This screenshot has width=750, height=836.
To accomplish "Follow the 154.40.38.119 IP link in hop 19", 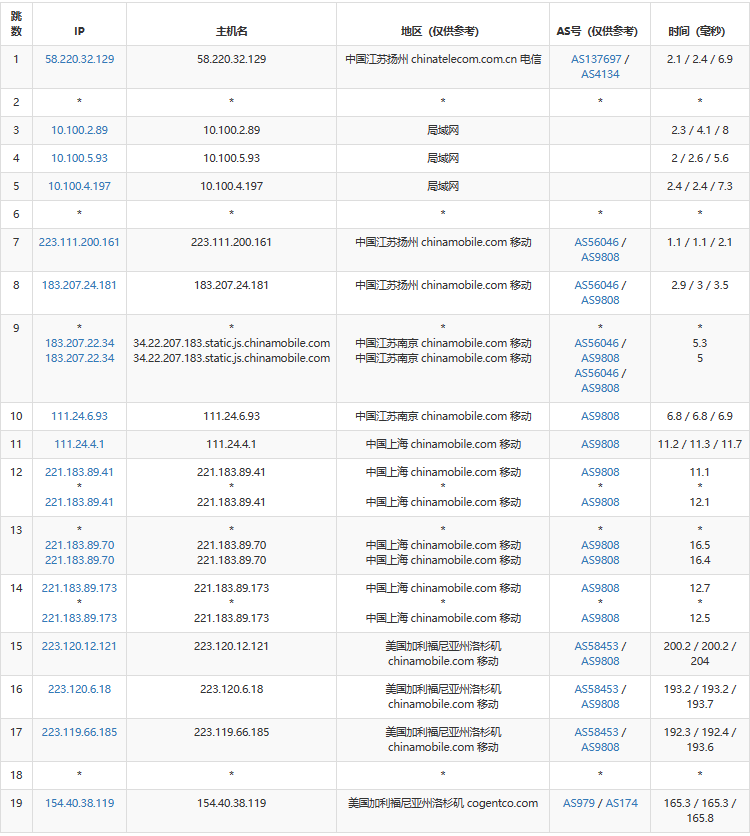I will click(79, 803).
